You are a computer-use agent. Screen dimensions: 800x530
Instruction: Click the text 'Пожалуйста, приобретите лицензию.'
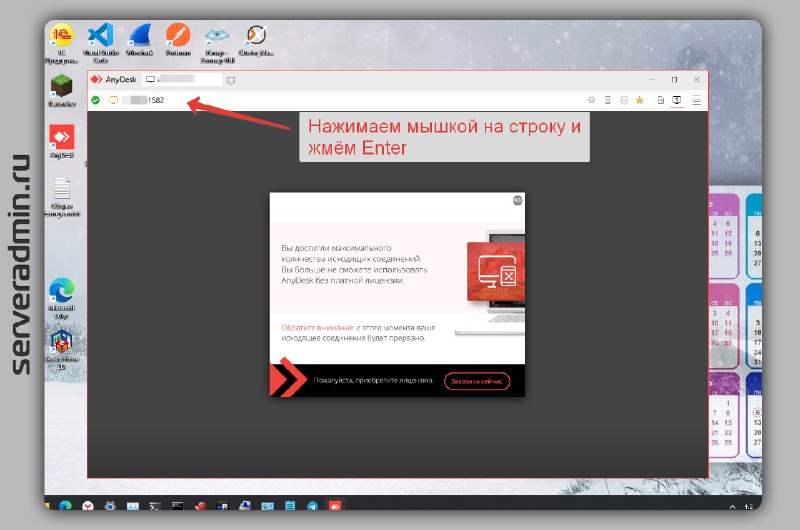(x=373, y=380)
